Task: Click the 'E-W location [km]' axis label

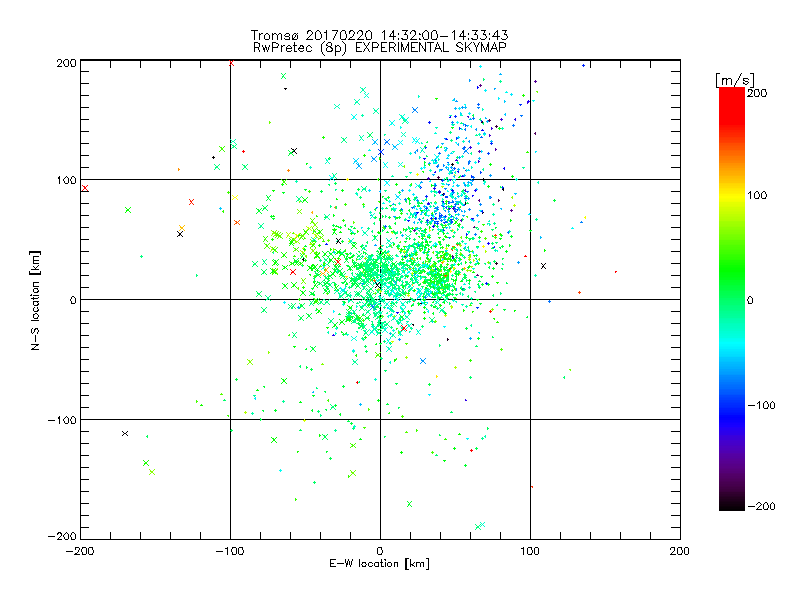Action: tap(379, 563)
